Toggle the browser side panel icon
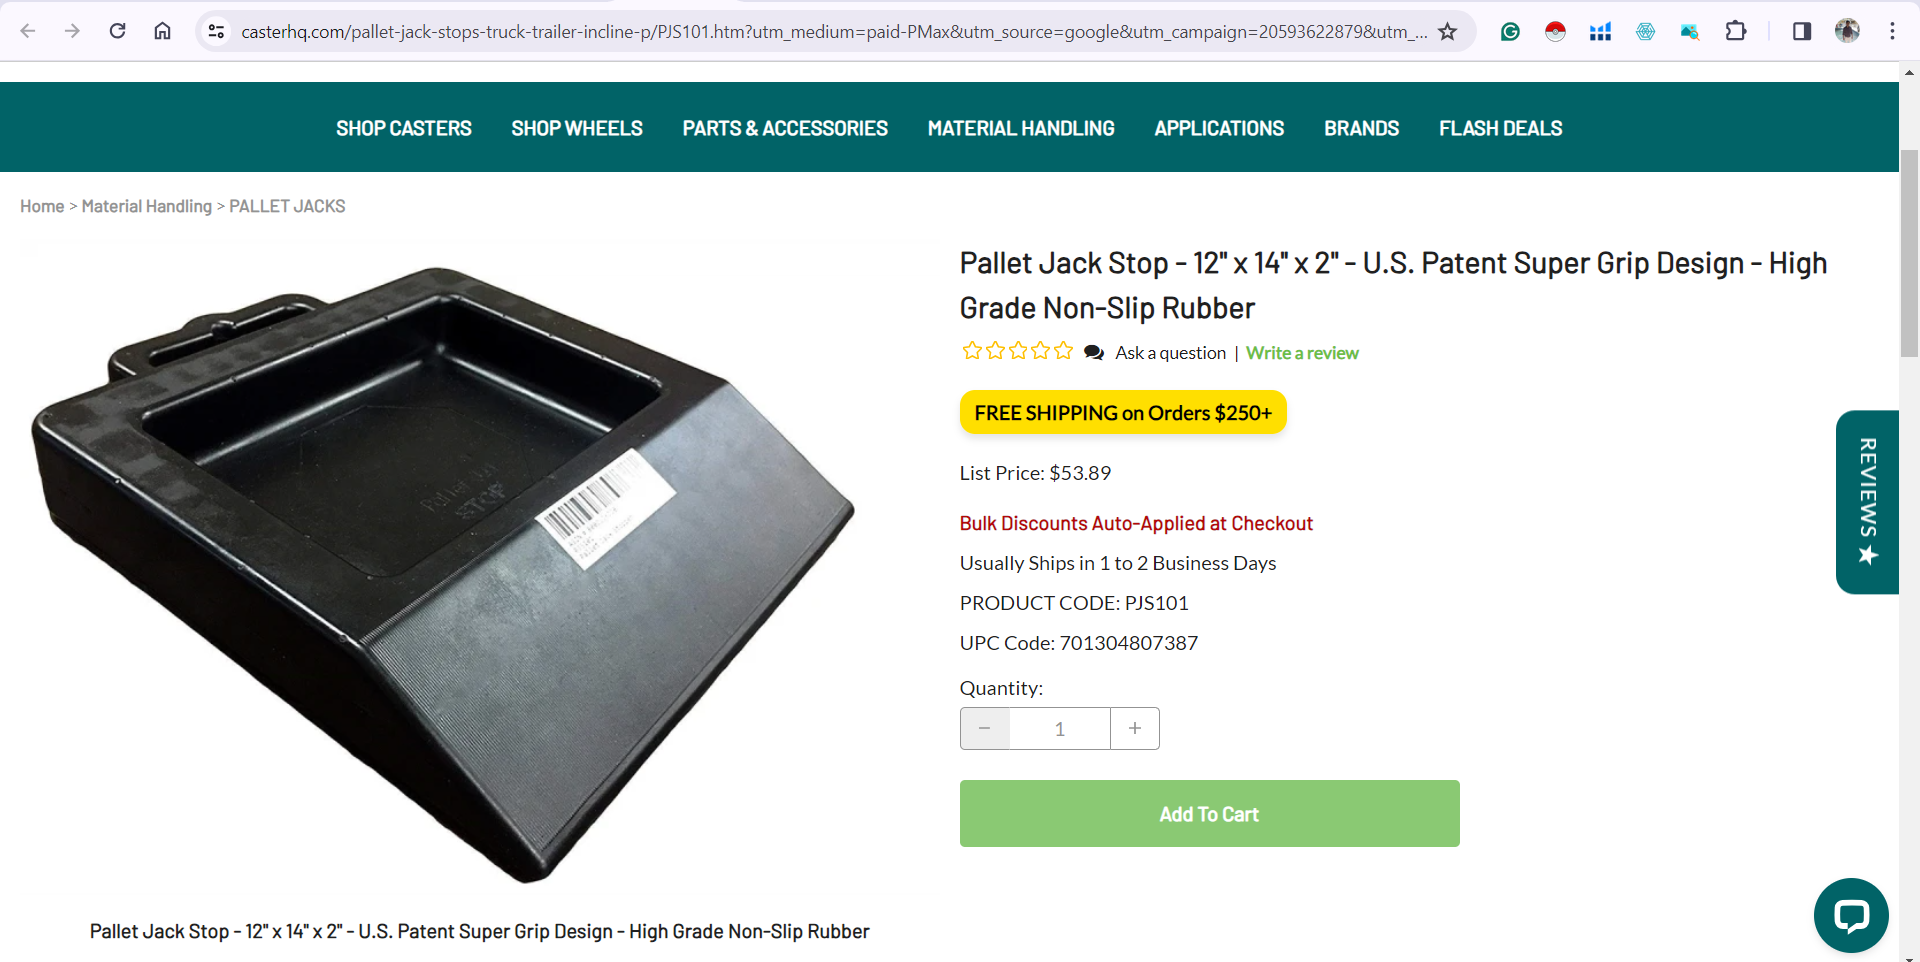Image resolution: width=1920 pixels, height=962 pixels. 1802,32
